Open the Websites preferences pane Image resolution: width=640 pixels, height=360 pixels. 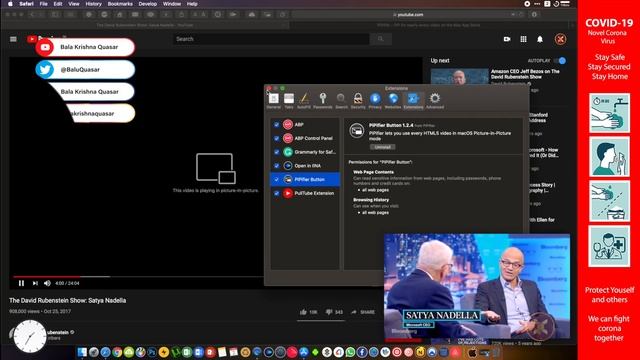[393, 100]
